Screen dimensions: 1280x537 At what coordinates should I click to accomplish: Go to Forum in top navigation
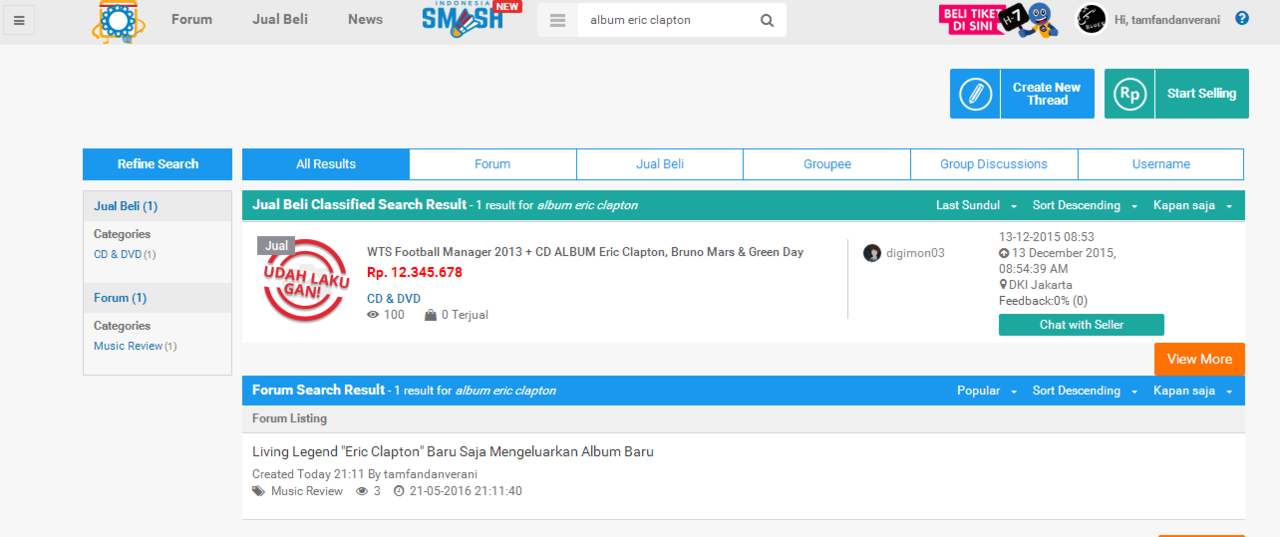click(x=192, y=19)
